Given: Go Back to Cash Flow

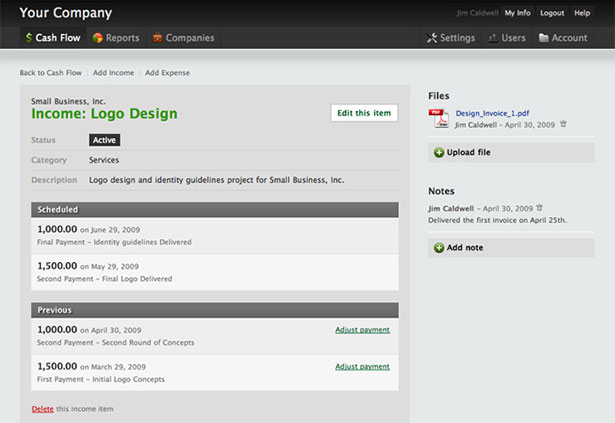Looking at the screenshot, I should 51,73.
